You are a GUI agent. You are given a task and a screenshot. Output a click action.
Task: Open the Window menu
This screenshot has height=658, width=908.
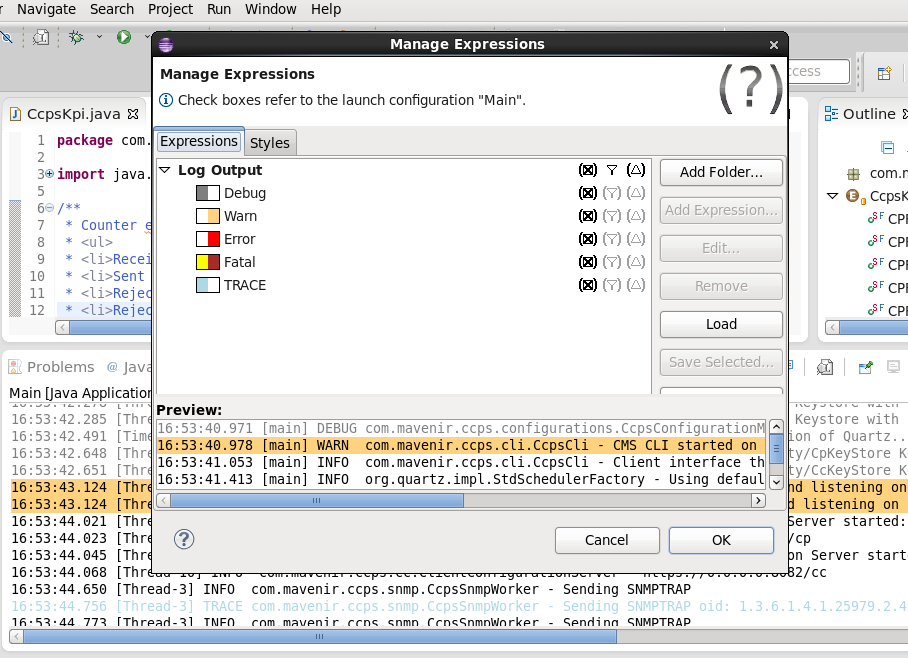[270, 9]
